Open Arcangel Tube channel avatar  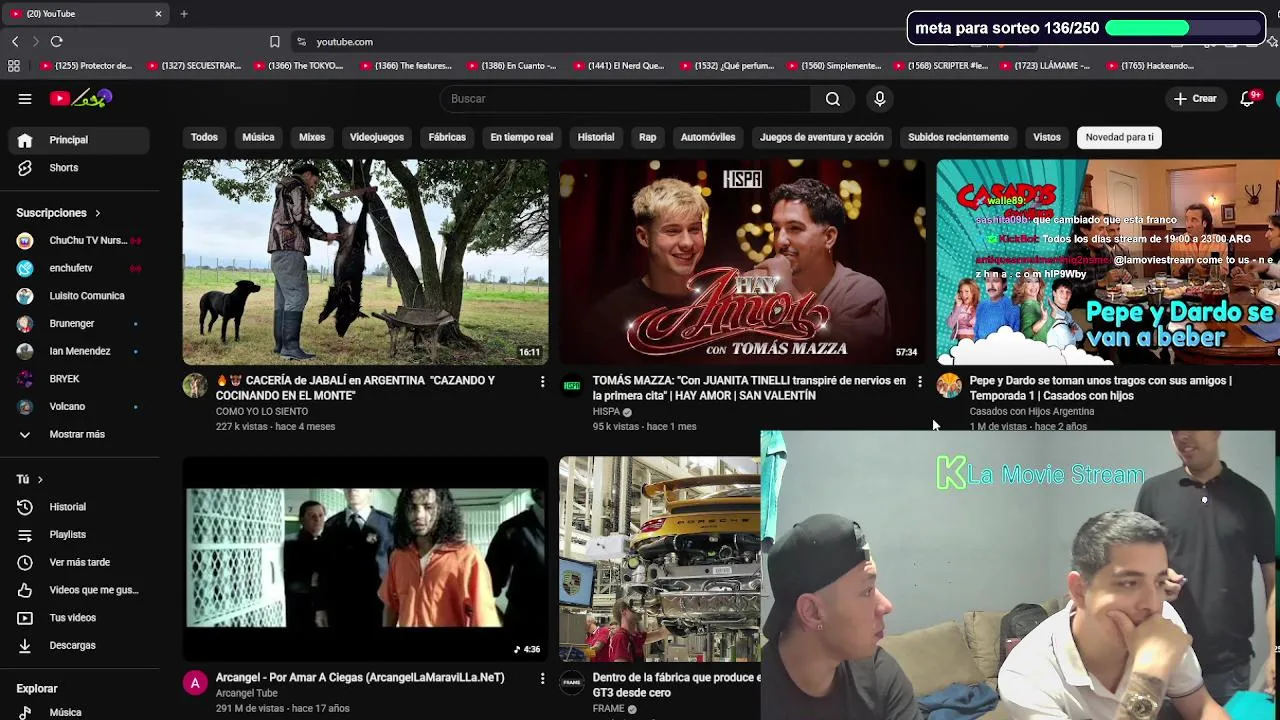tap(195, 682)
